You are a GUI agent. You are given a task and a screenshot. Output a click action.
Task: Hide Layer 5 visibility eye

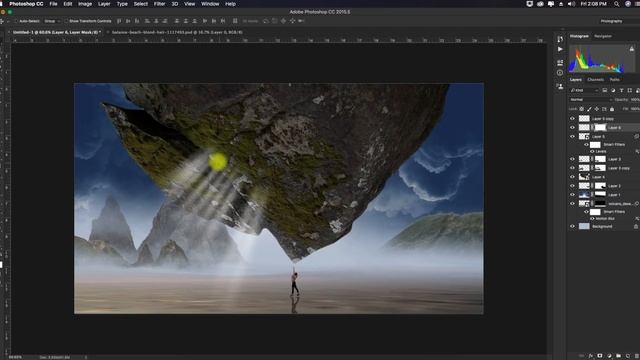coord(572,137)
